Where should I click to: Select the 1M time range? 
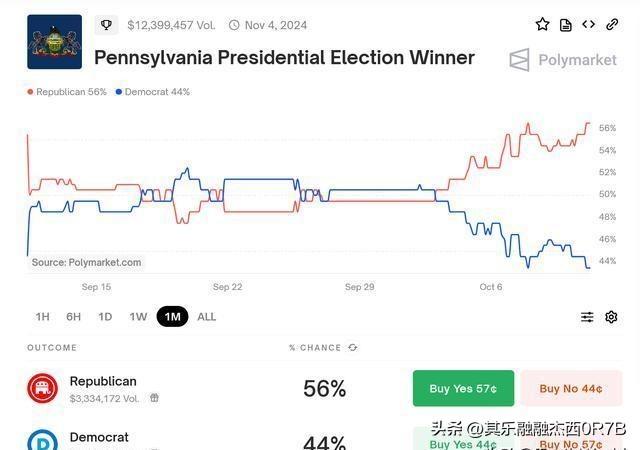172,316
